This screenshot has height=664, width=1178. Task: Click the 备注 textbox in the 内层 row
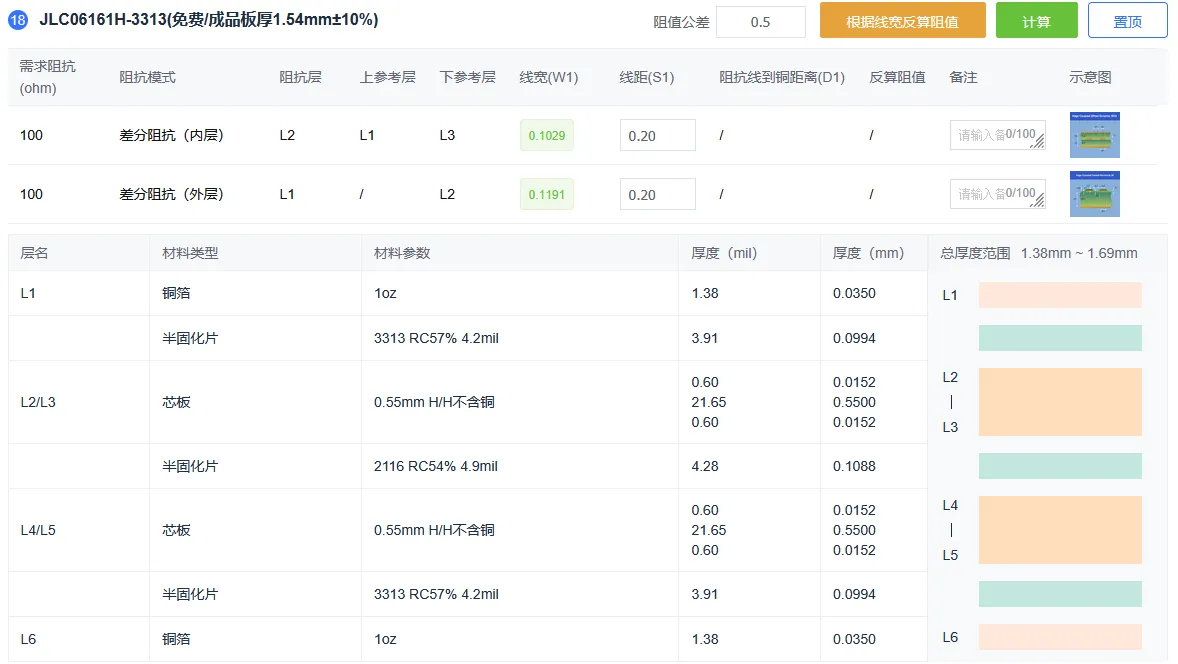[x=998, y=135]
